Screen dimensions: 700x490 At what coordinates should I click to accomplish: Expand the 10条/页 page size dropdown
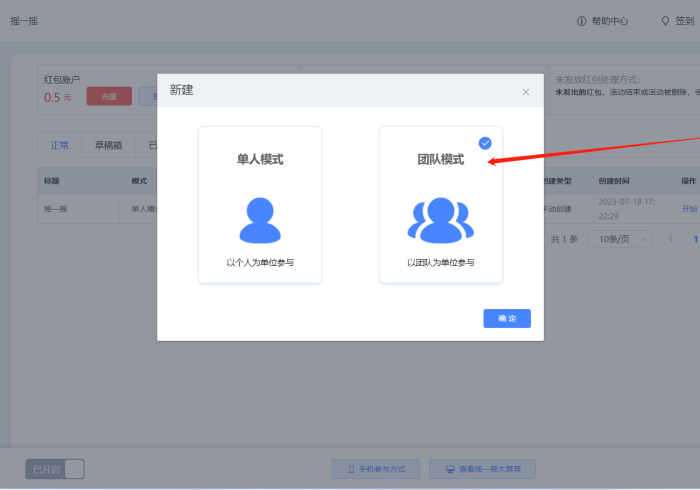click(616, 239)
